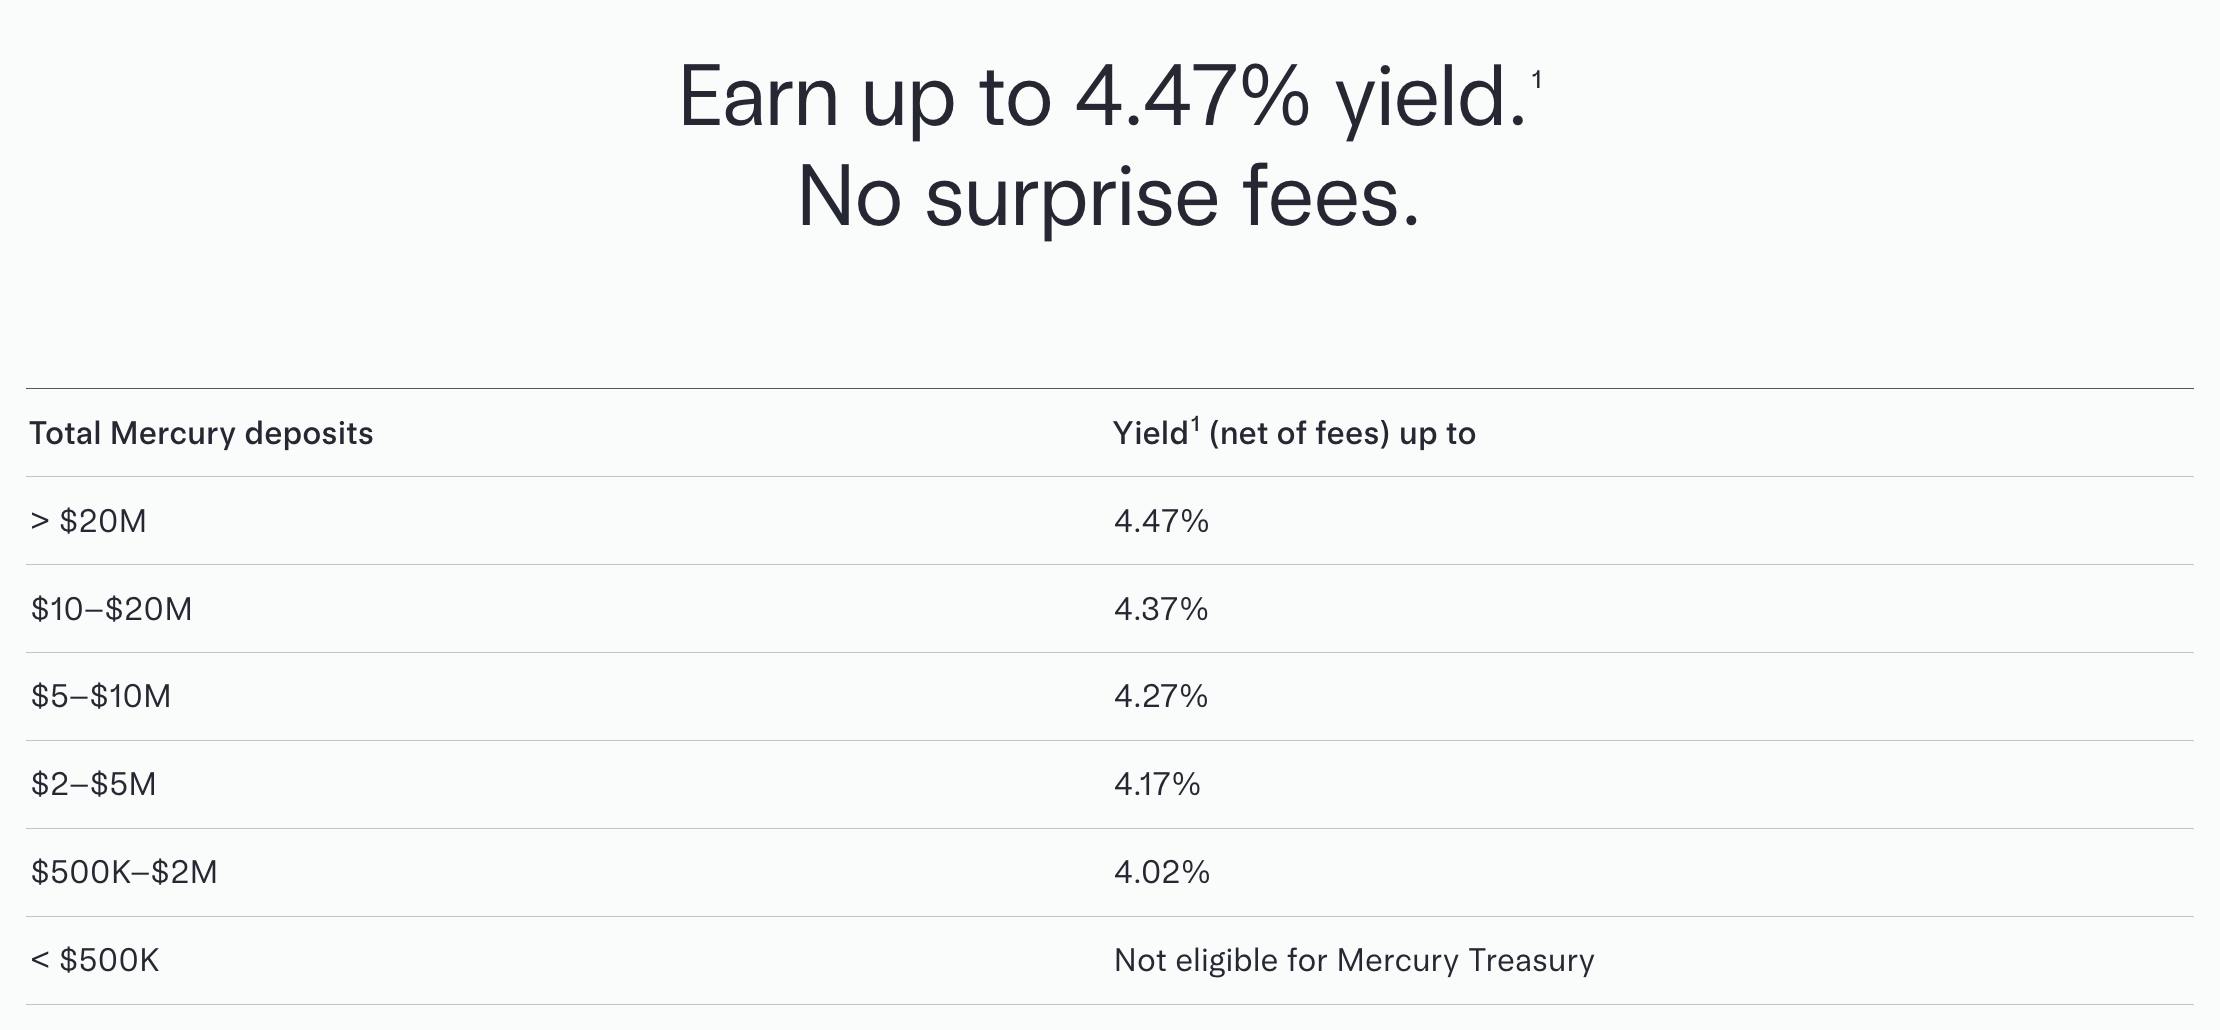
Task: Click 'Not eligible for Mercury Treasury' text
Action: point(1354,960)
